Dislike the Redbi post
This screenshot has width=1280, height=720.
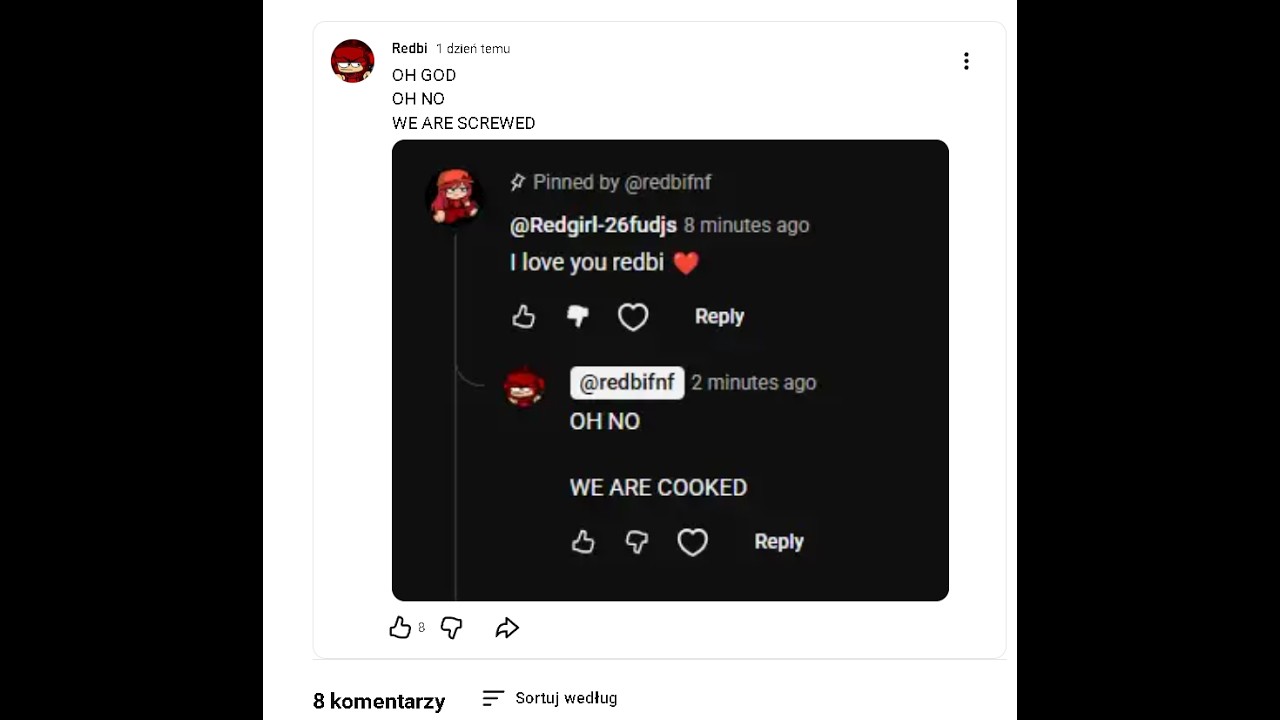(x=452, y=628)
